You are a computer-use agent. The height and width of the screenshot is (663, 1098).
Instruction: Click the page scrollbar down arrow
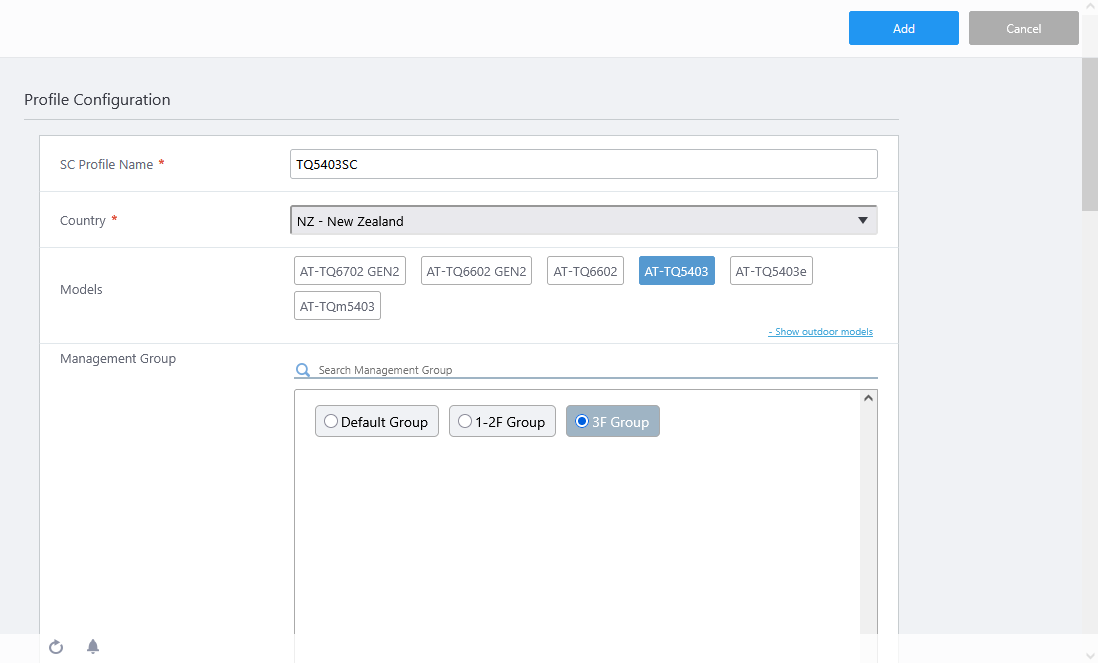pos(1090,655)
